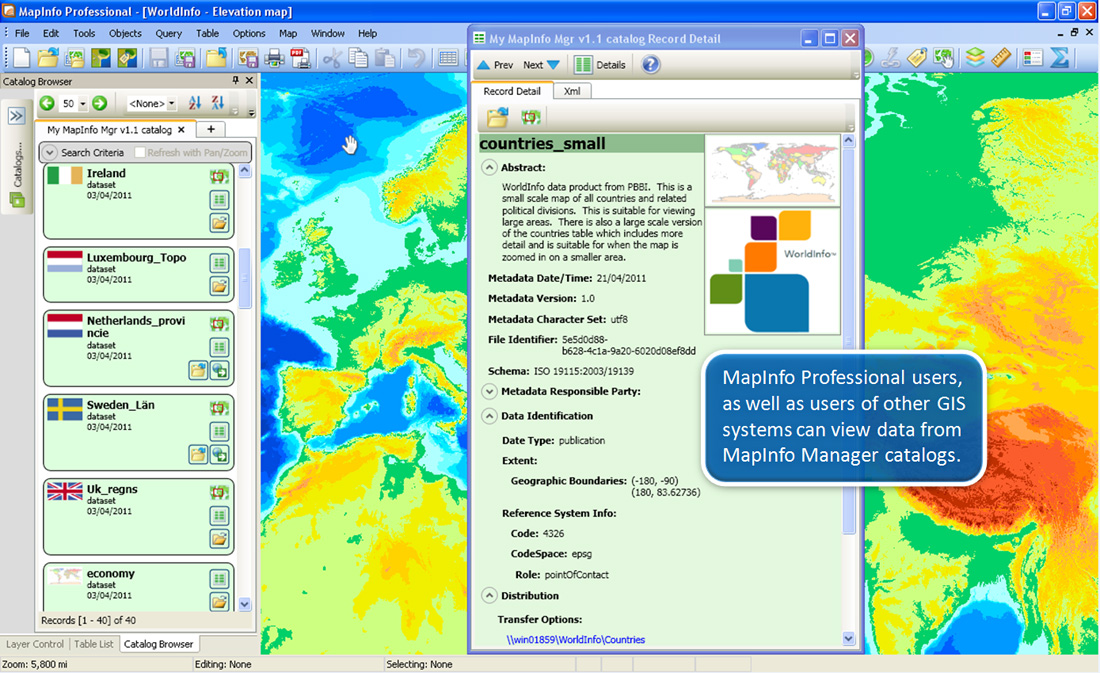Click the map grabber hand icon in toolbar
1100x673 pixels.
tap(944, 58)
